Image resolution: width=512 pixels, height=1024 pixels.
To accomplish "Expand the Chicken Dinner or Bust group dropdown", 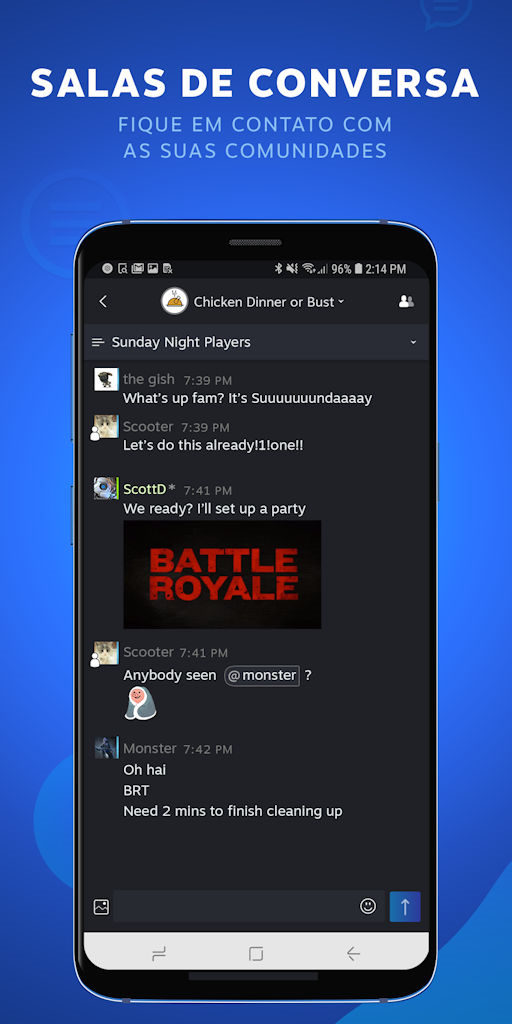I will [x=340, y=302].
